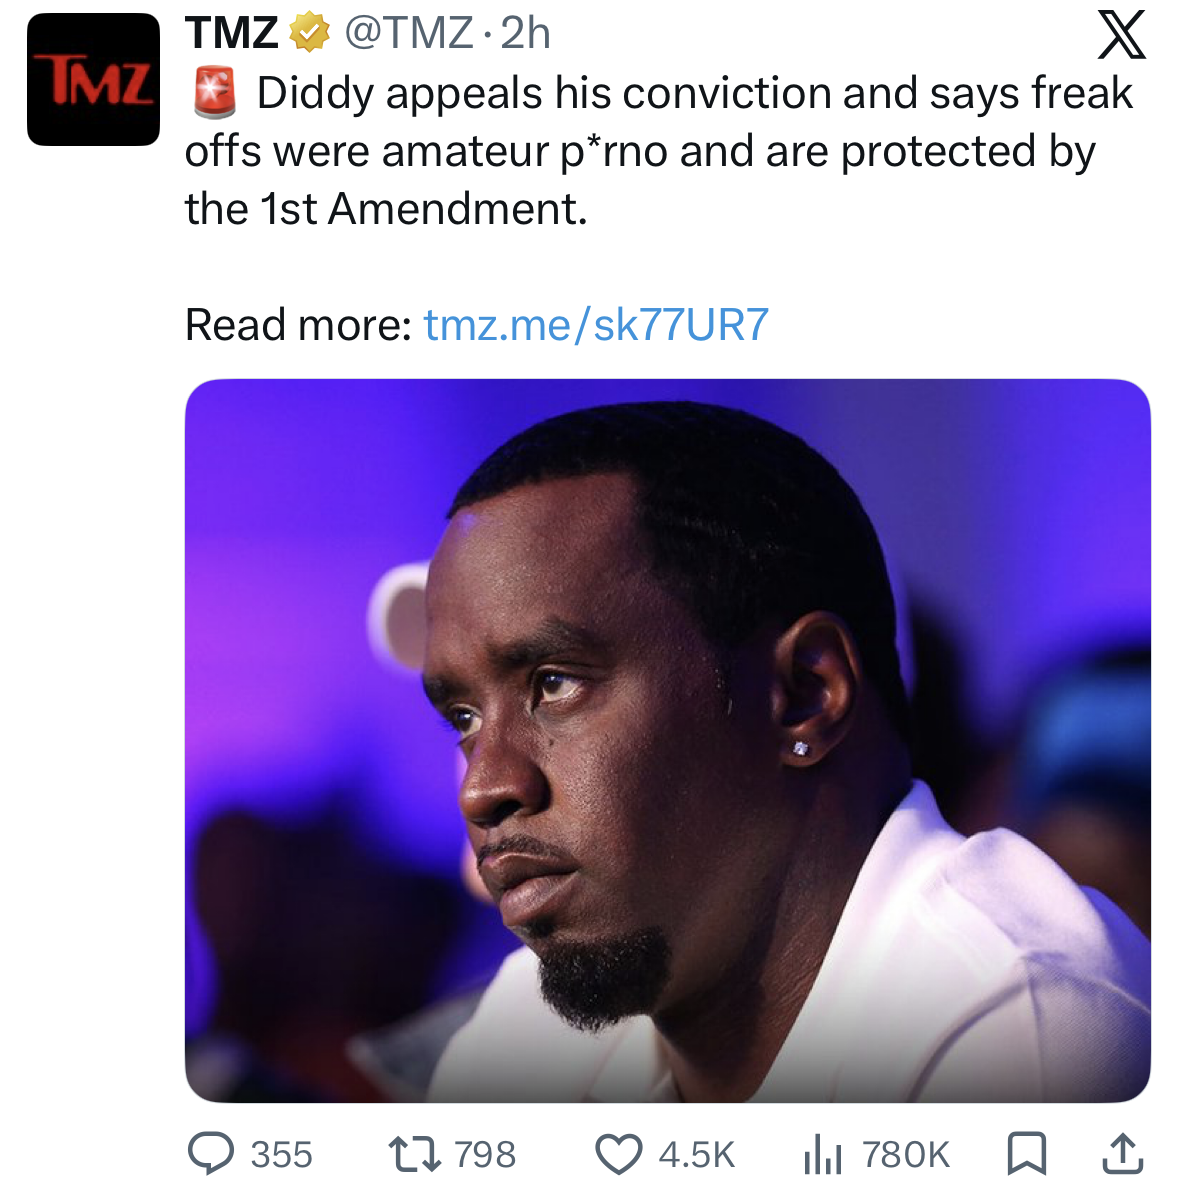1179x1189 pixels.
Task: Like the post with the heart icon
Action: (619, 1154)
